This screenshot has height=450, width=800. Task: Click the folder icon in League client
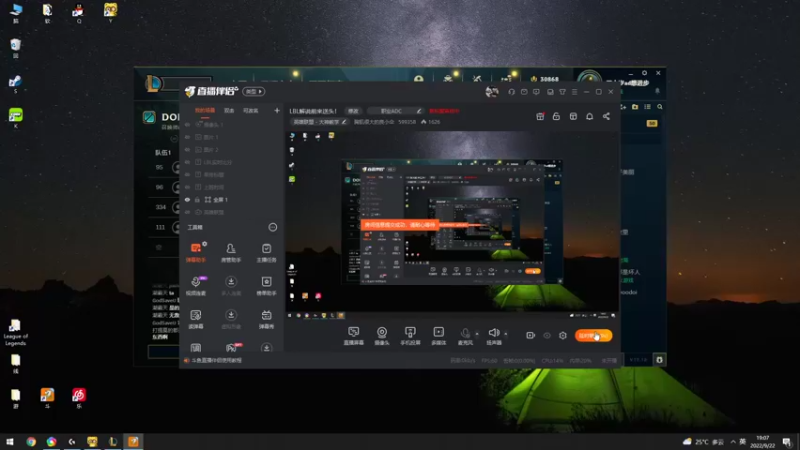635,107
